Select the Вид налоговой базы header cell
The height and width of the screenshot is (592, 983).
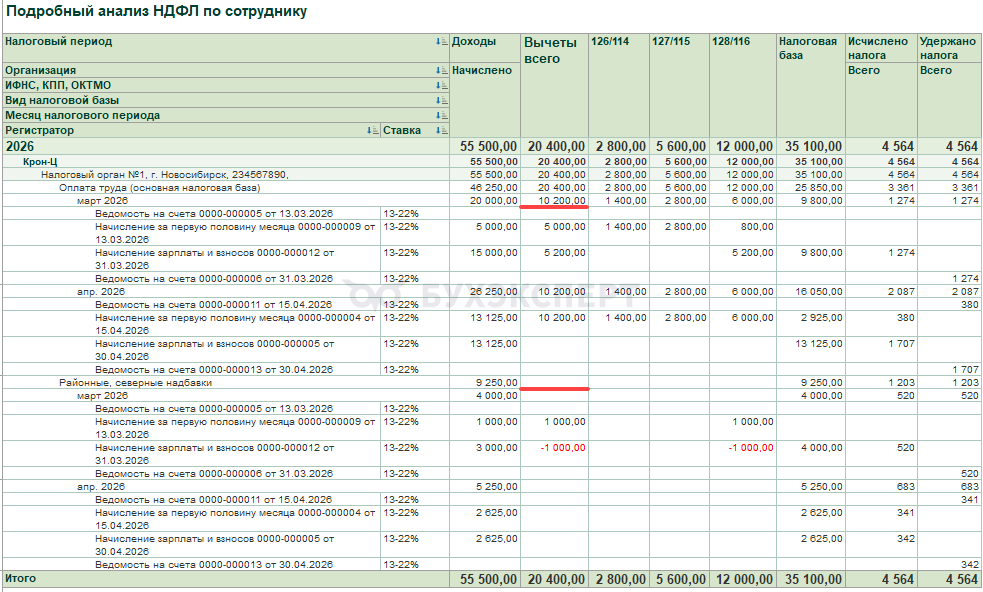click(x=226, y=100)
